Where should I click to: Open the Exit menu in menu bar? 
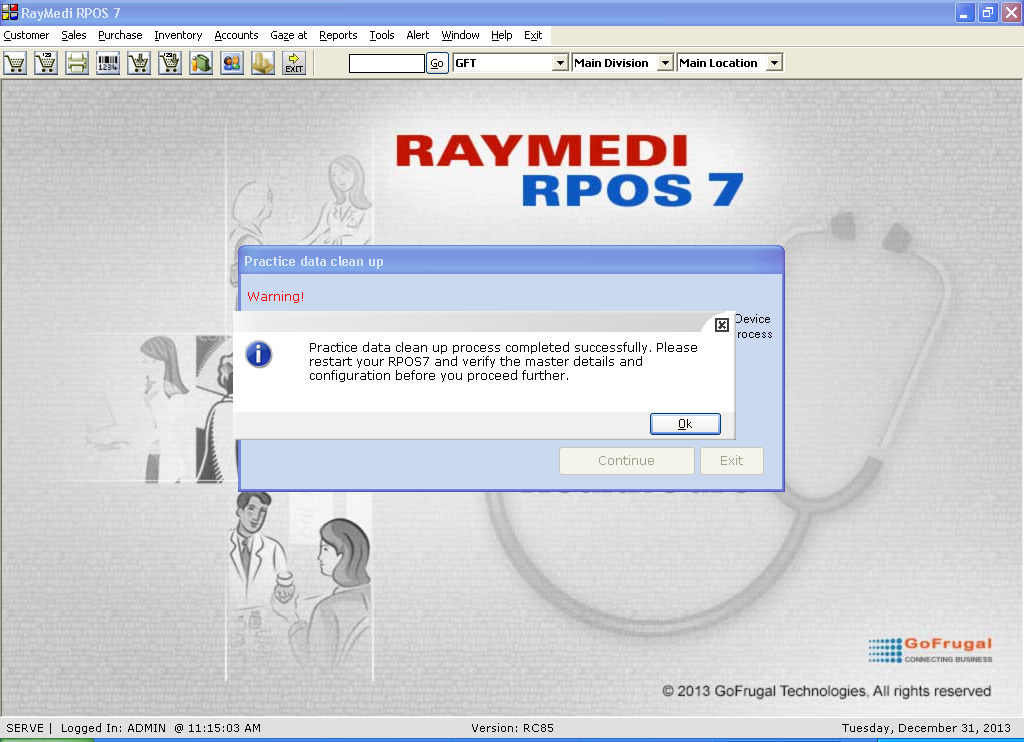533,35
